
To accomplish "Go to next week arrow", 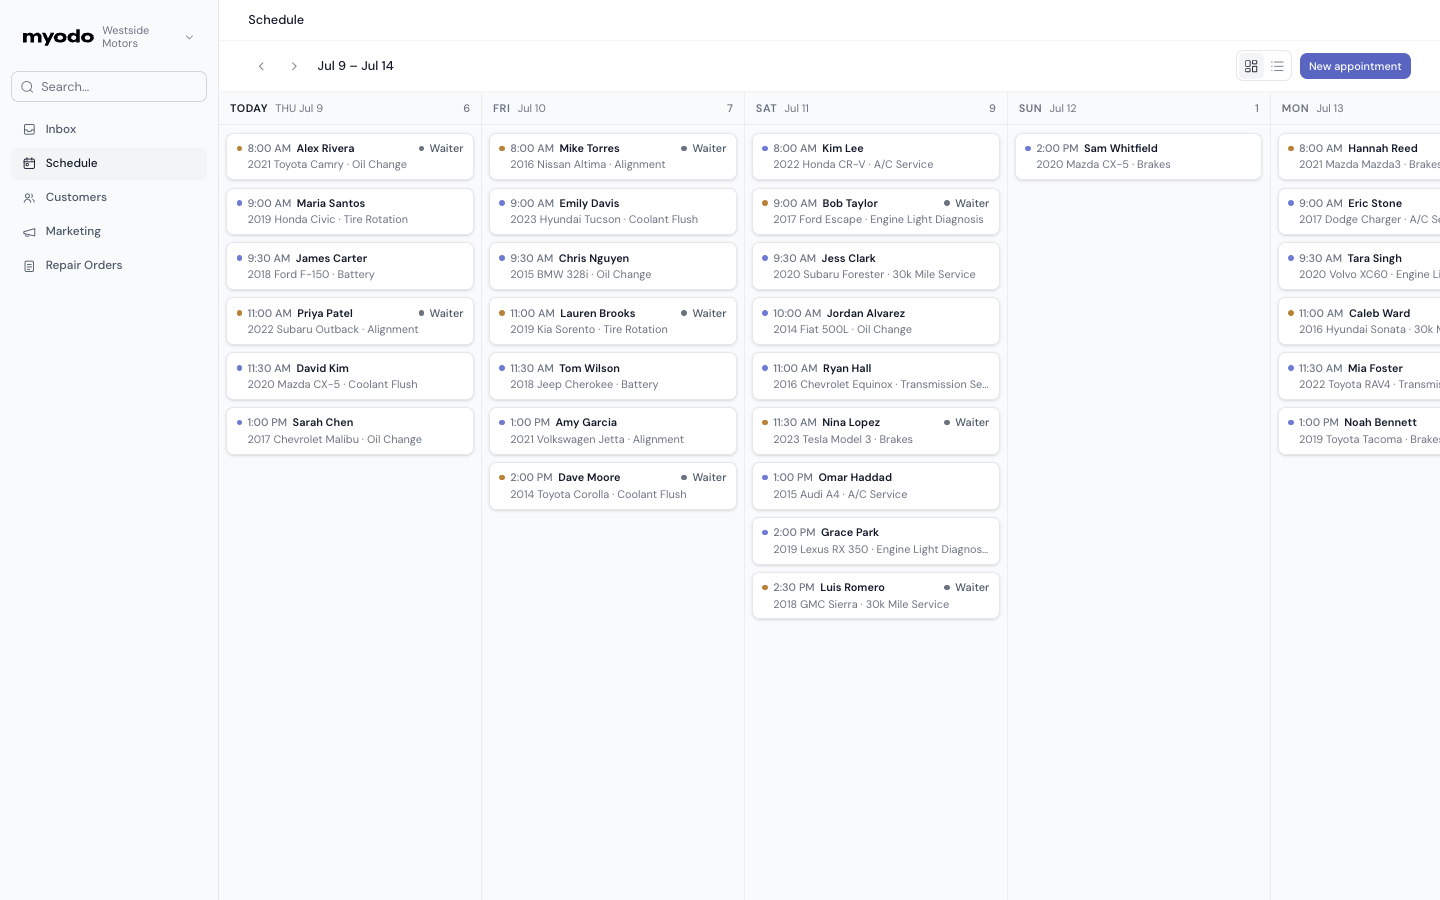I will tap(294, 66).
